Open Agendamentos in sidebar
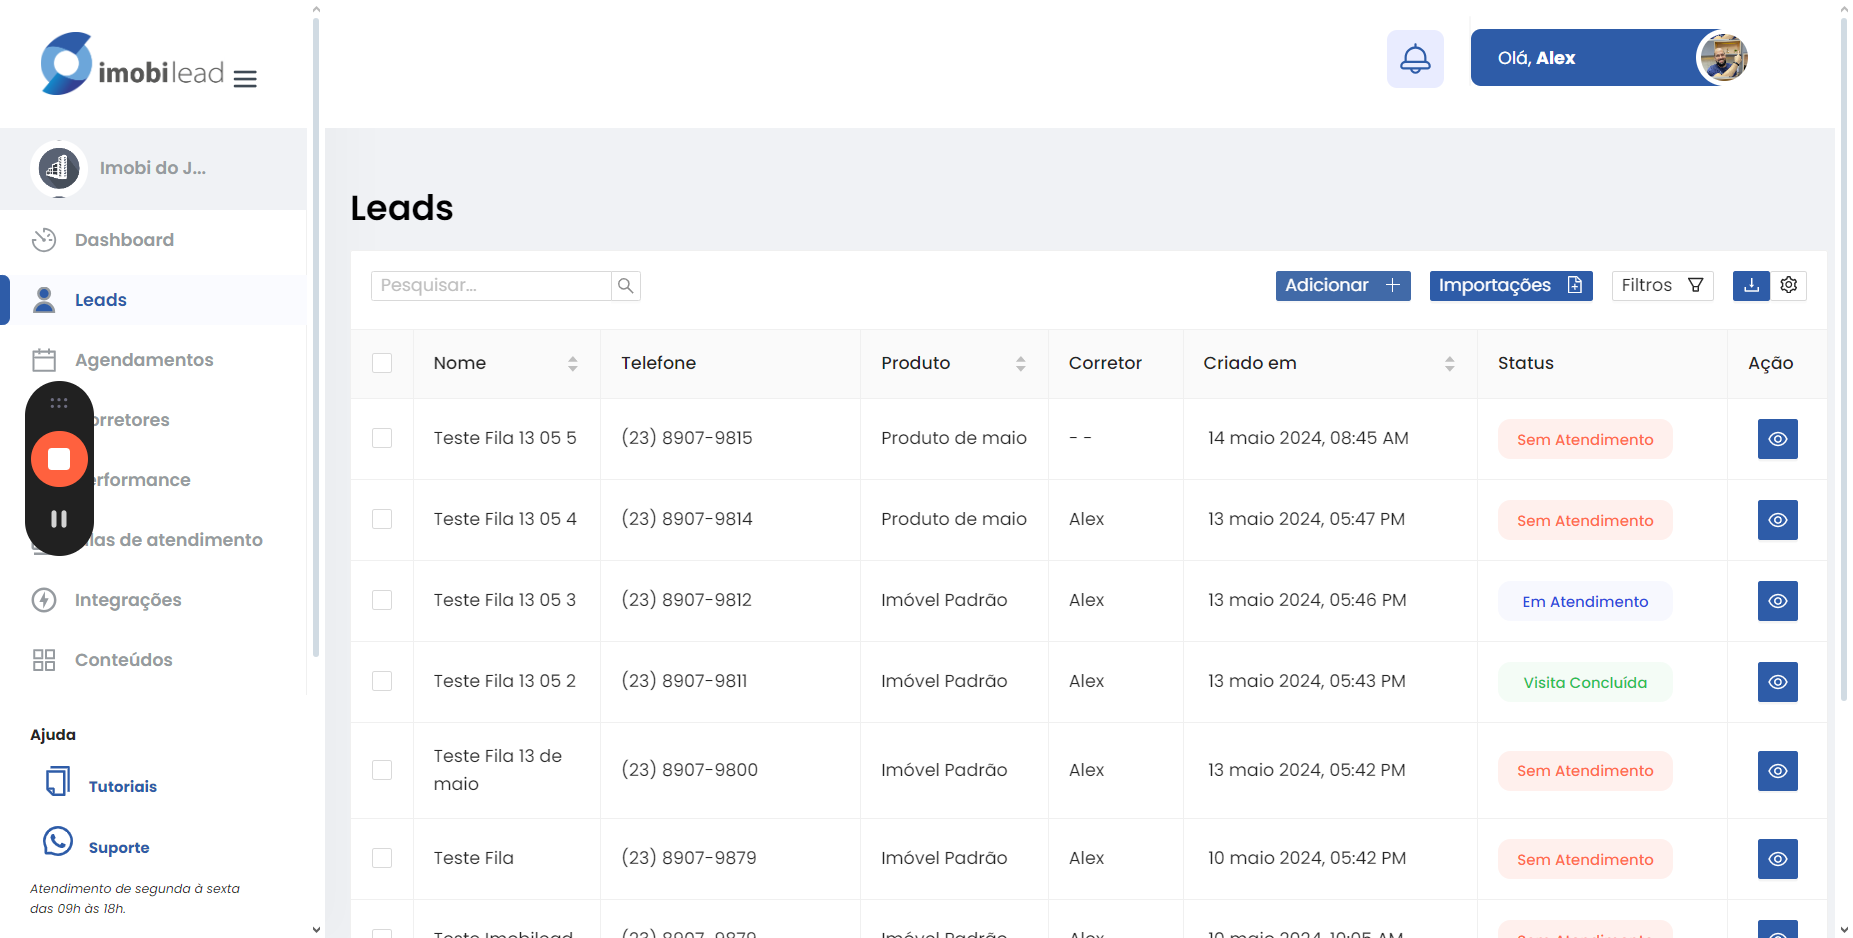This screenshot has width=1853, height=938. click(x=144, y=360)
